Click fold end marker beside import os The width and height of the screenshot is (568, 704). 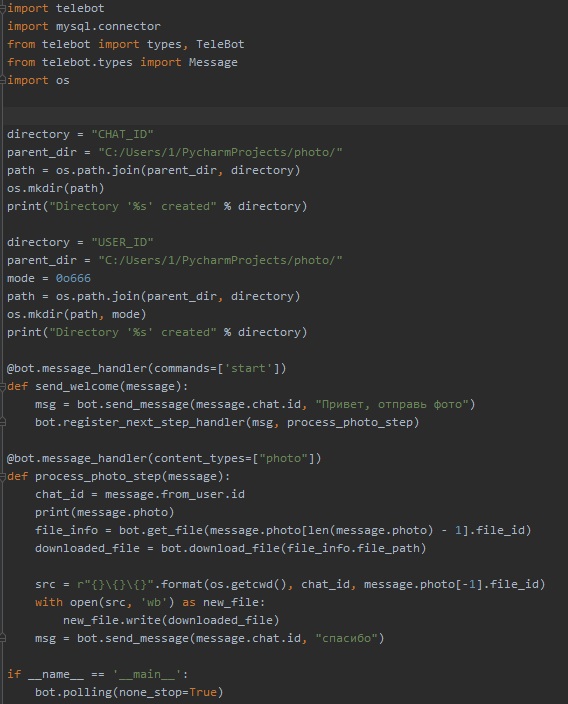[3, 80]
